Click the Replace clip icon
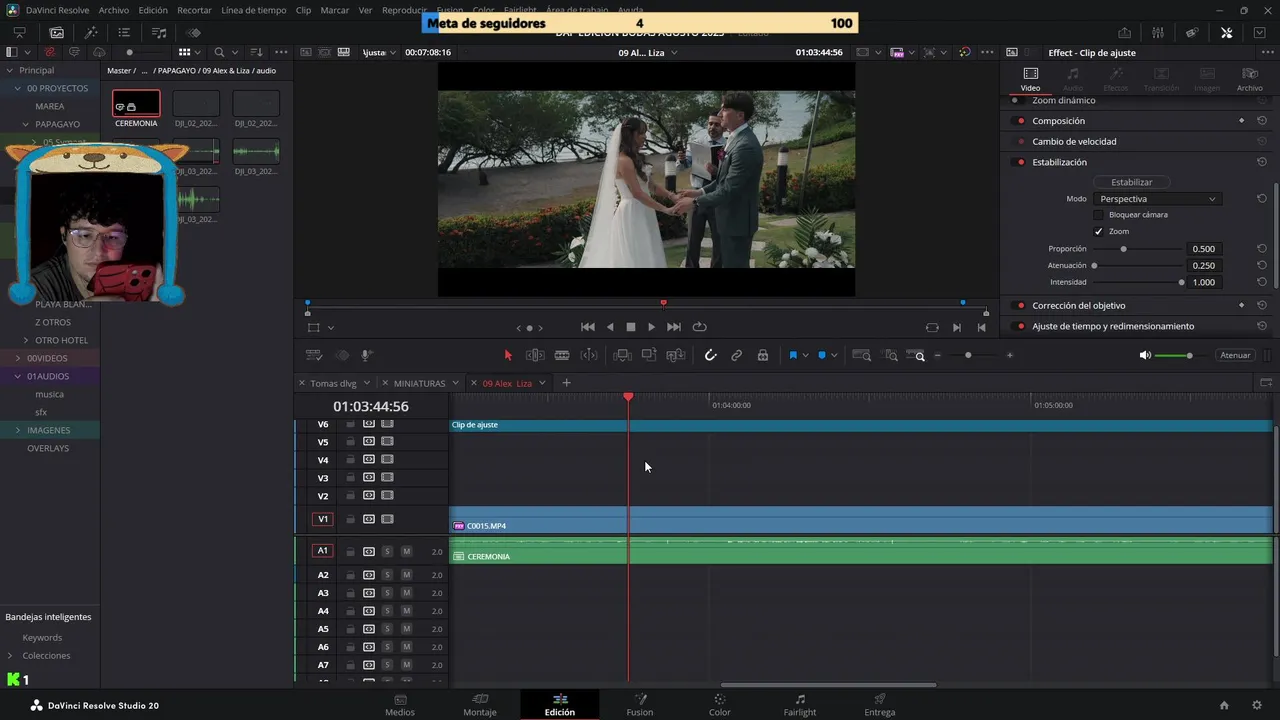The width and height of the screenshot is (1280, 720). [x=676, y=355]
